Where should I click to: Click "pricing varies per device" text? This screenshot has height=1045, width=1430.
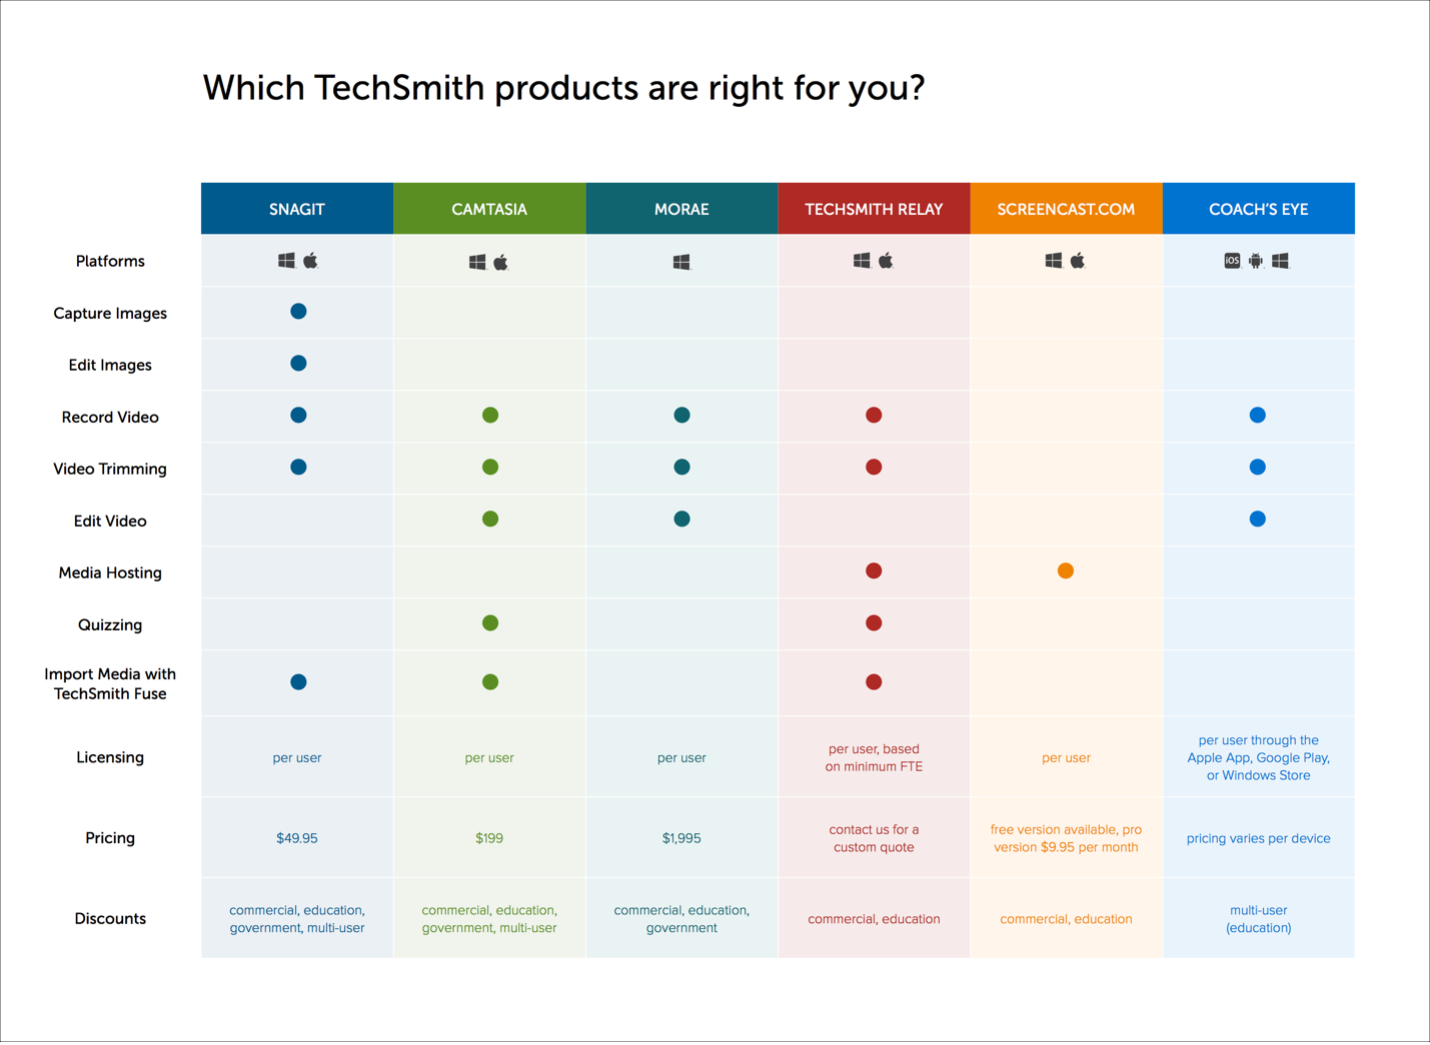[x=1258, y=838]
